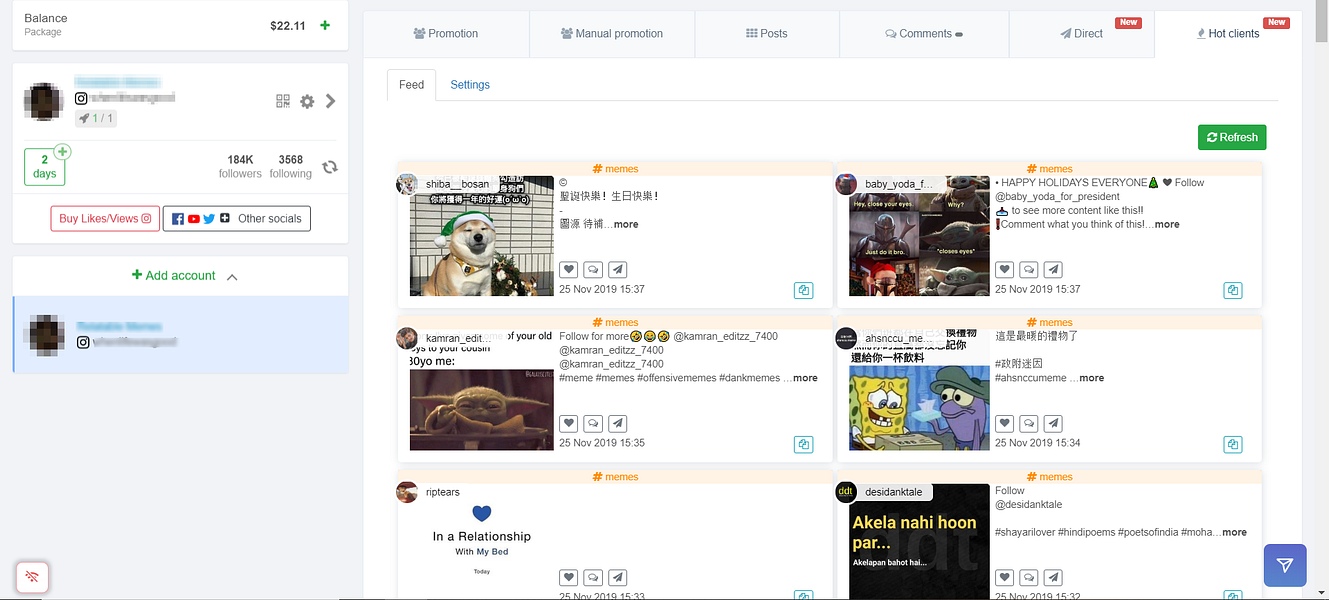The image size is (1329, 600).
Task: Copy the ahsnccu_me... post
Action: pos(1233,445)
